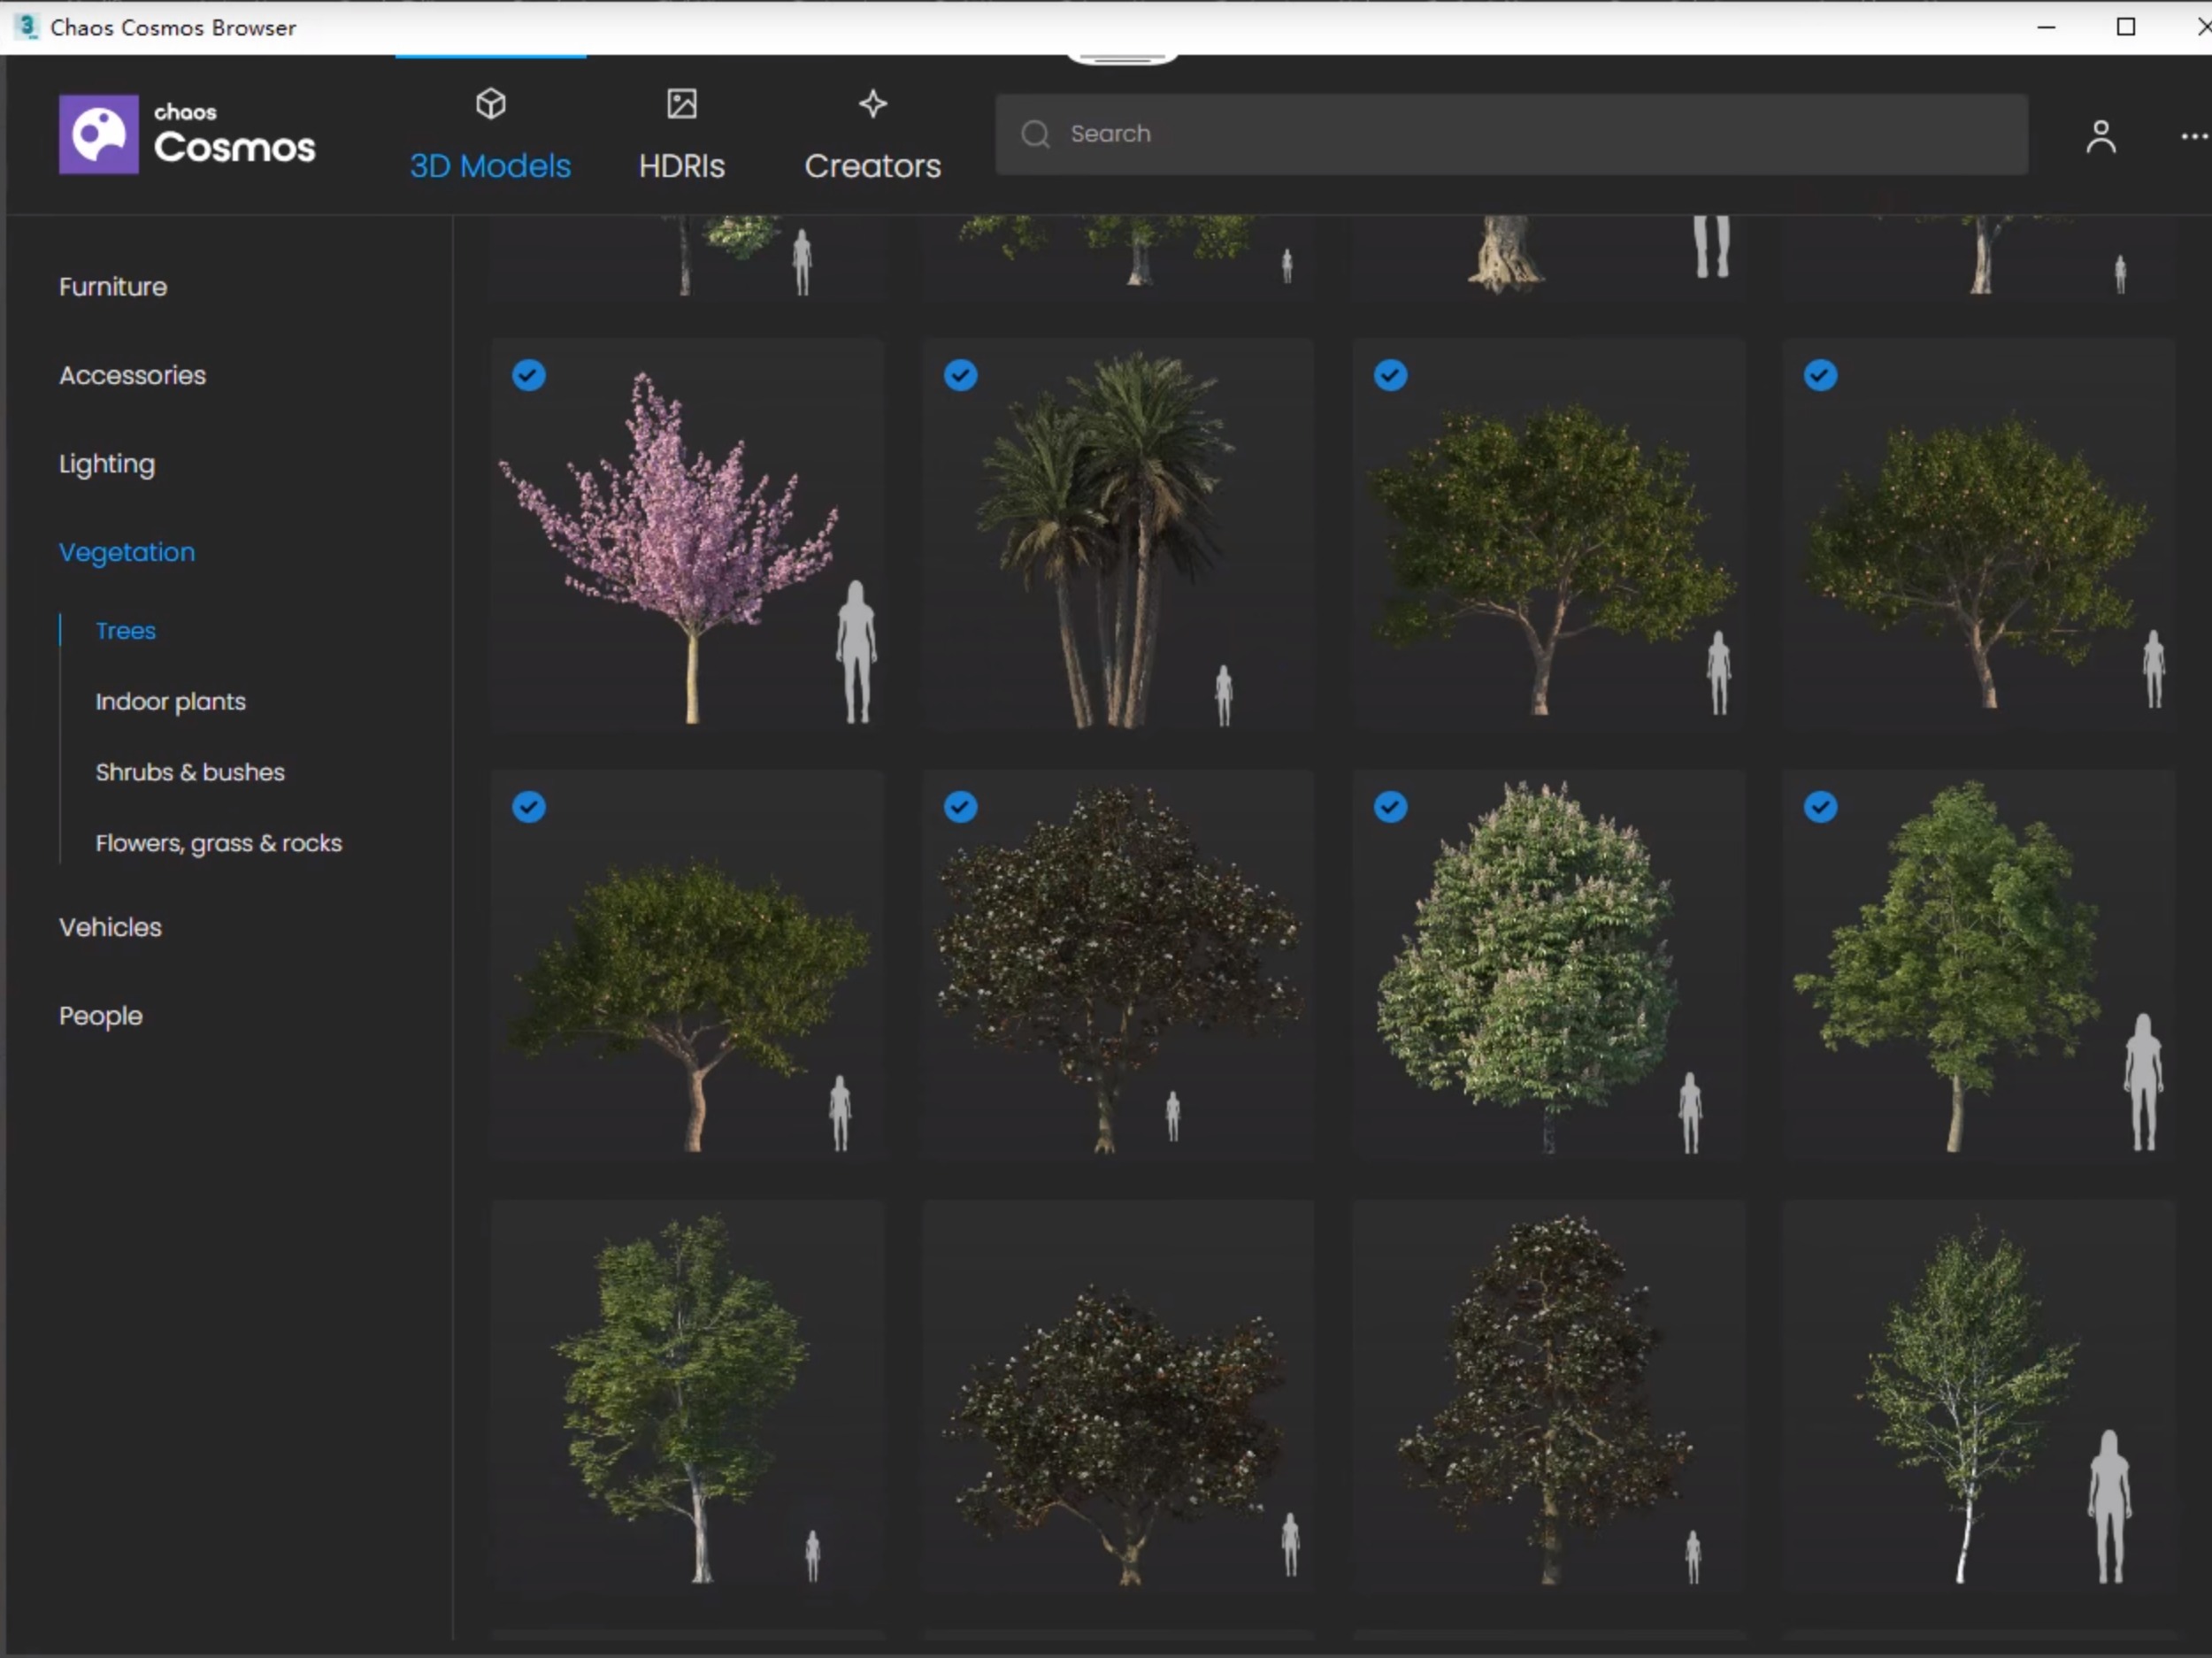Expand the Lighting category
This screenshot has height=1658, width=2212.
click(107, 463)
